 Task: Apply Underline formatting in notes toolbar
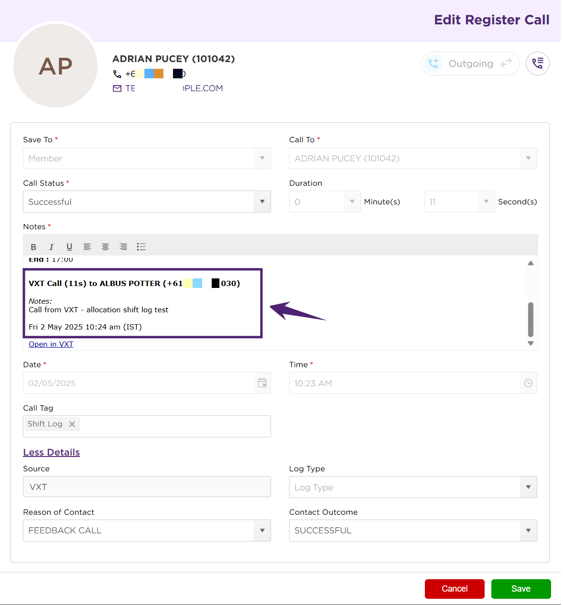pyautogui.click(x=69, y=247)
